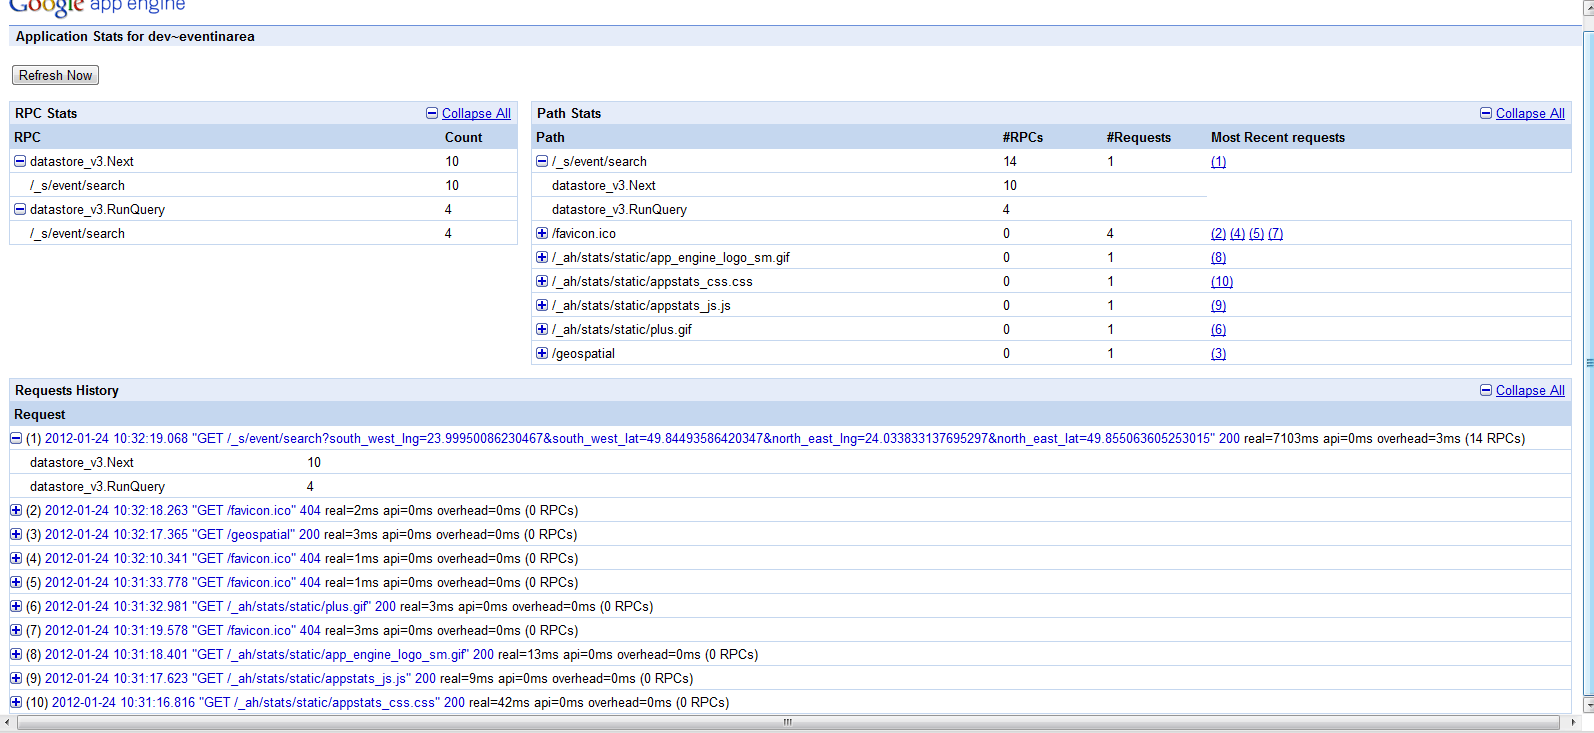
Task: Expand the appstats_js.js path row
Action: click(542, 305)
